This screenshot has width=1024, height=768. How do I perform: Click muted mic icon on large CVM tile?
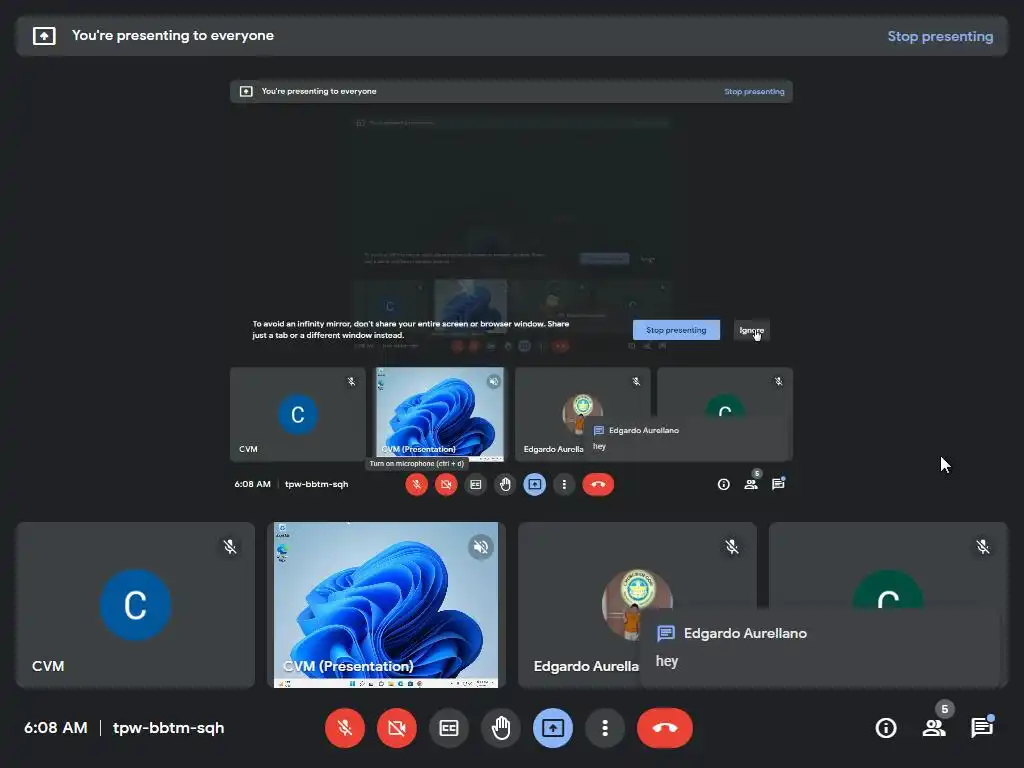pos(230,547)
